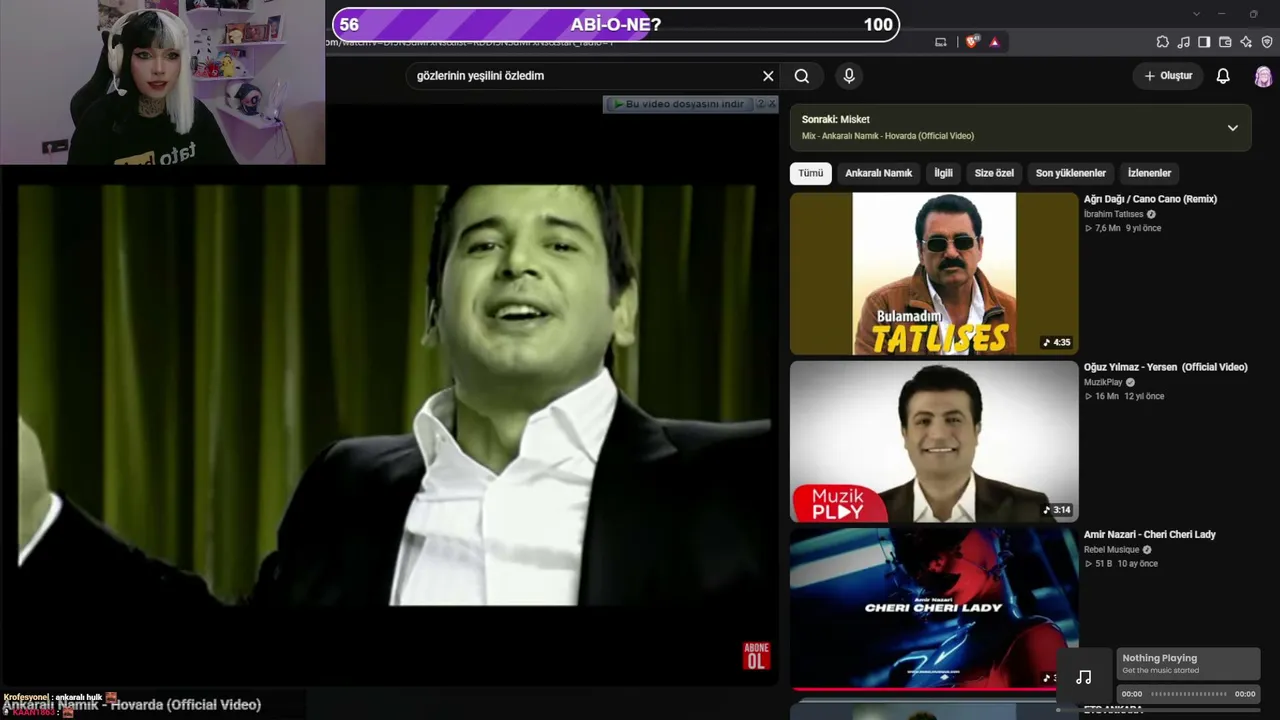Click the Nothing Playing widget progress bar
Viewport: 1280px width, 720px height.
1188,694
